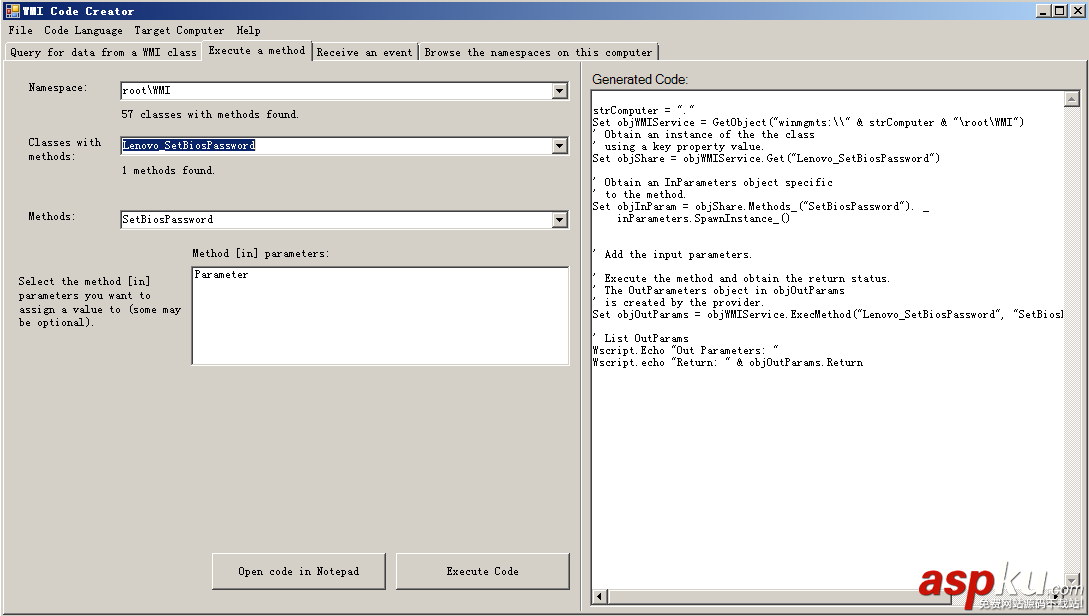Open the Target Computer menu
This screenshot has height=616, width=1089.
point(179,31)
